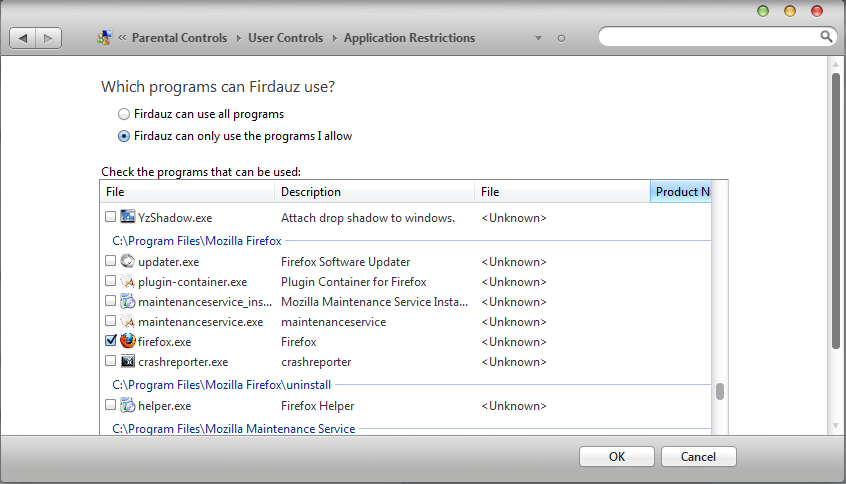The image size is (846, 484).
Task: Select 'Firefox Software Updater' description
Action: tap(345, 262)
